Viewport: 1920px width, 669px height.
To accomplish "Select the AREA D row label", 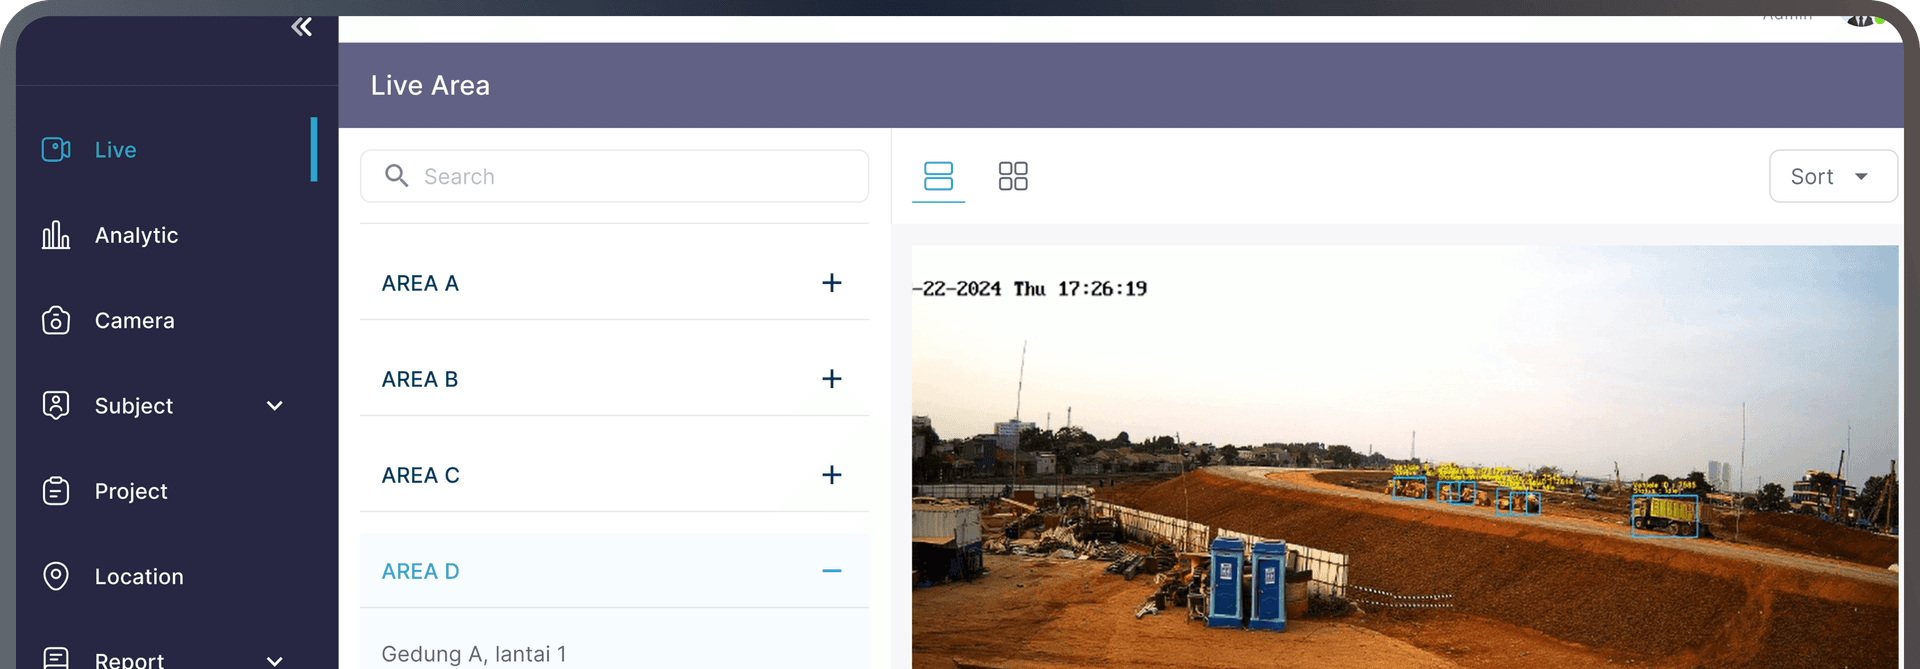I will coord(421,571).
